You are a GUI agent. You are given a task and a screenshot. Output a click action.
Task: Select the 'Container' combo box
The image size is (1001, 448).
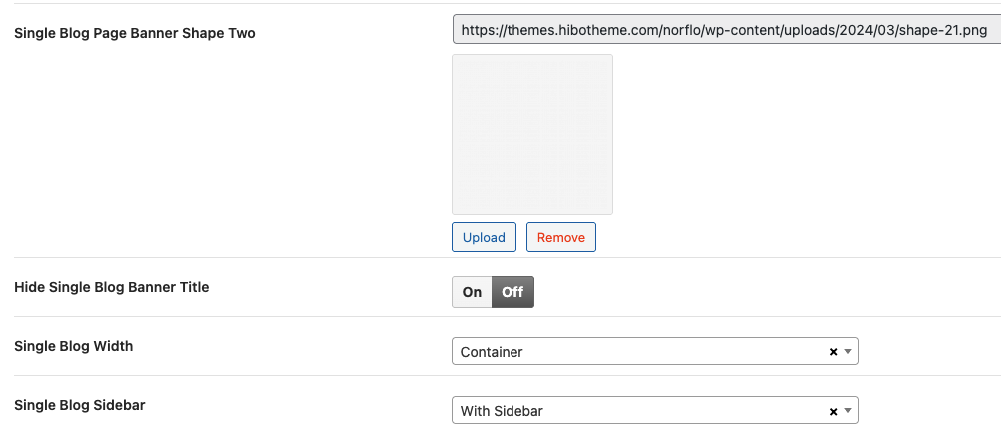pyautogui.click(x=640, y=352)
